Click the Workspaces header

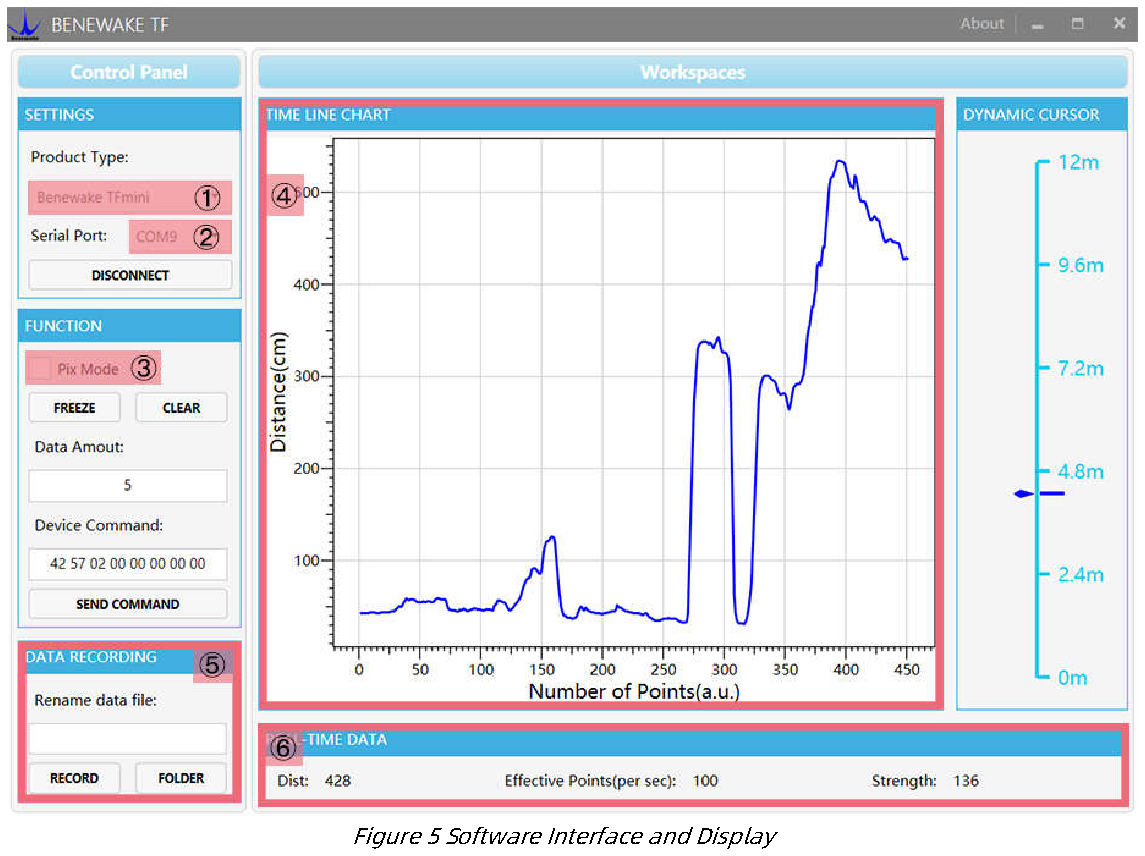[x=693, y=72]
